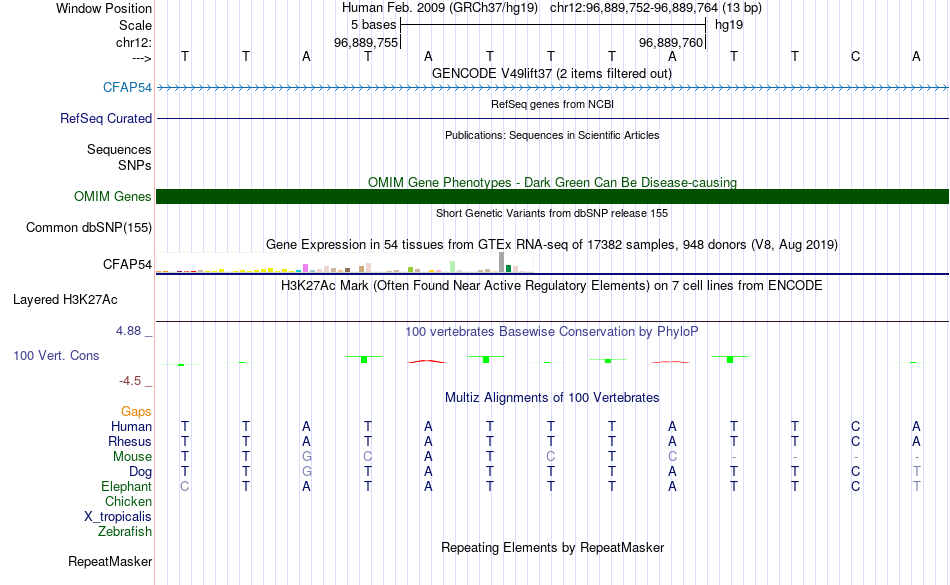950x585 pixels.
Task: Click the 'OMIM Gene Phenotypes' track title
Action: [553, 182]
